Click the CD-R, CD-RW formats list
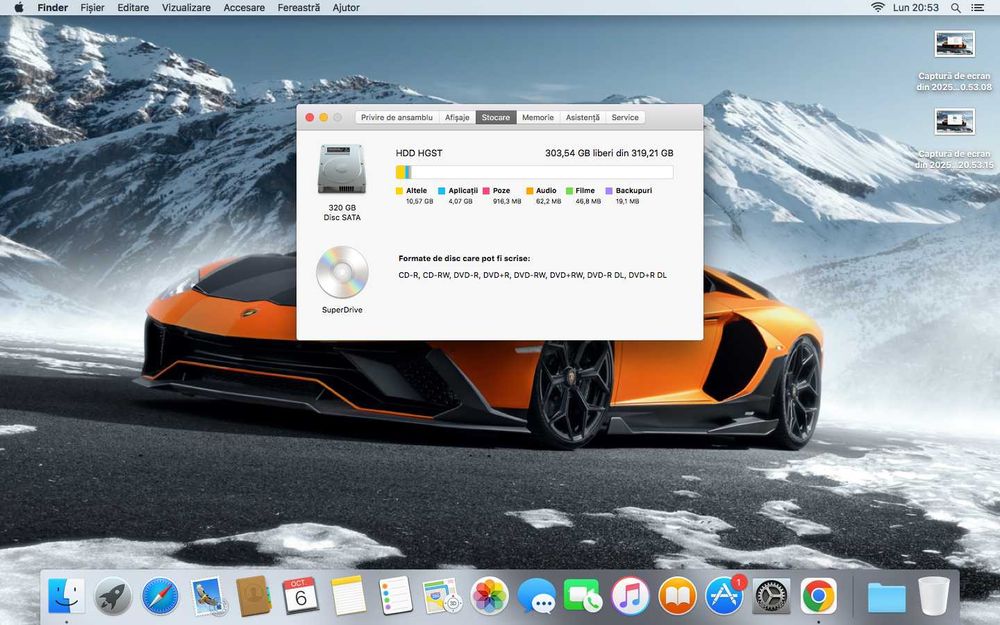The height and width of the screenshot is (625, 1000). point(533,276)
